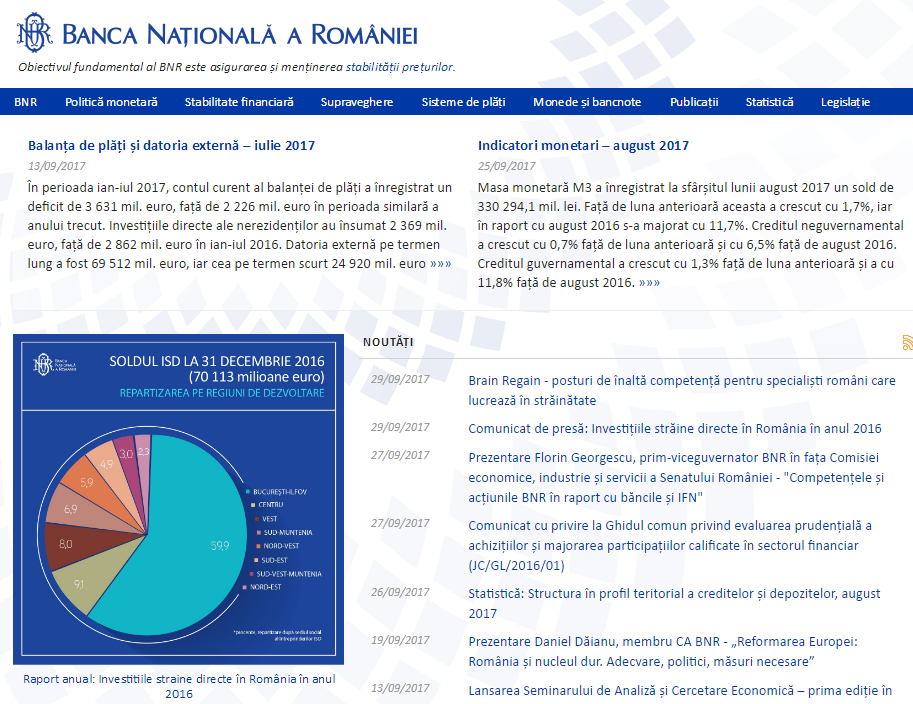The width and height of the screenshot is (913, 704).
Task: Click the »»» arrows after the Balanța de plăți summary
Action: [440, 264]
